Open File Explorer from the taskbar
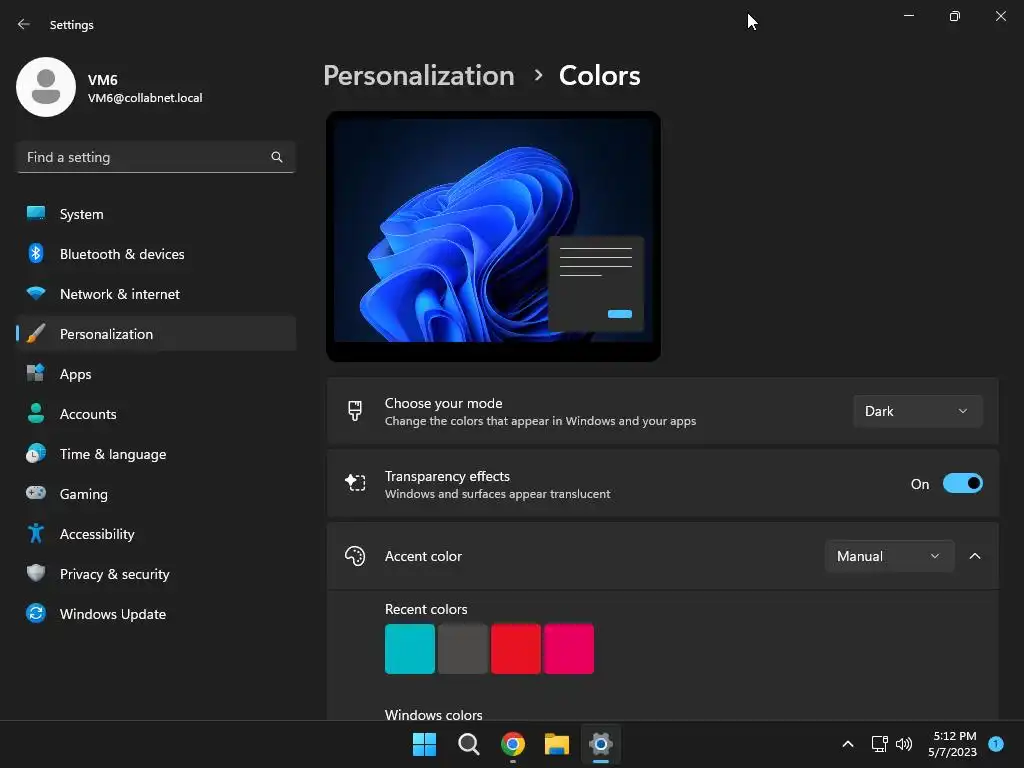The width and height of the screenshot is (1024, 768). 557,744
